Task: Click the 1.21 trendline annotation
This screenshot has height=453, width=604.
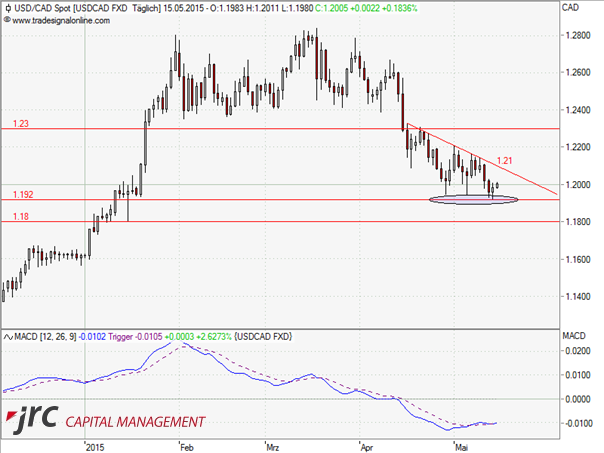Action: pyautogui.click(x=506, y=160)
